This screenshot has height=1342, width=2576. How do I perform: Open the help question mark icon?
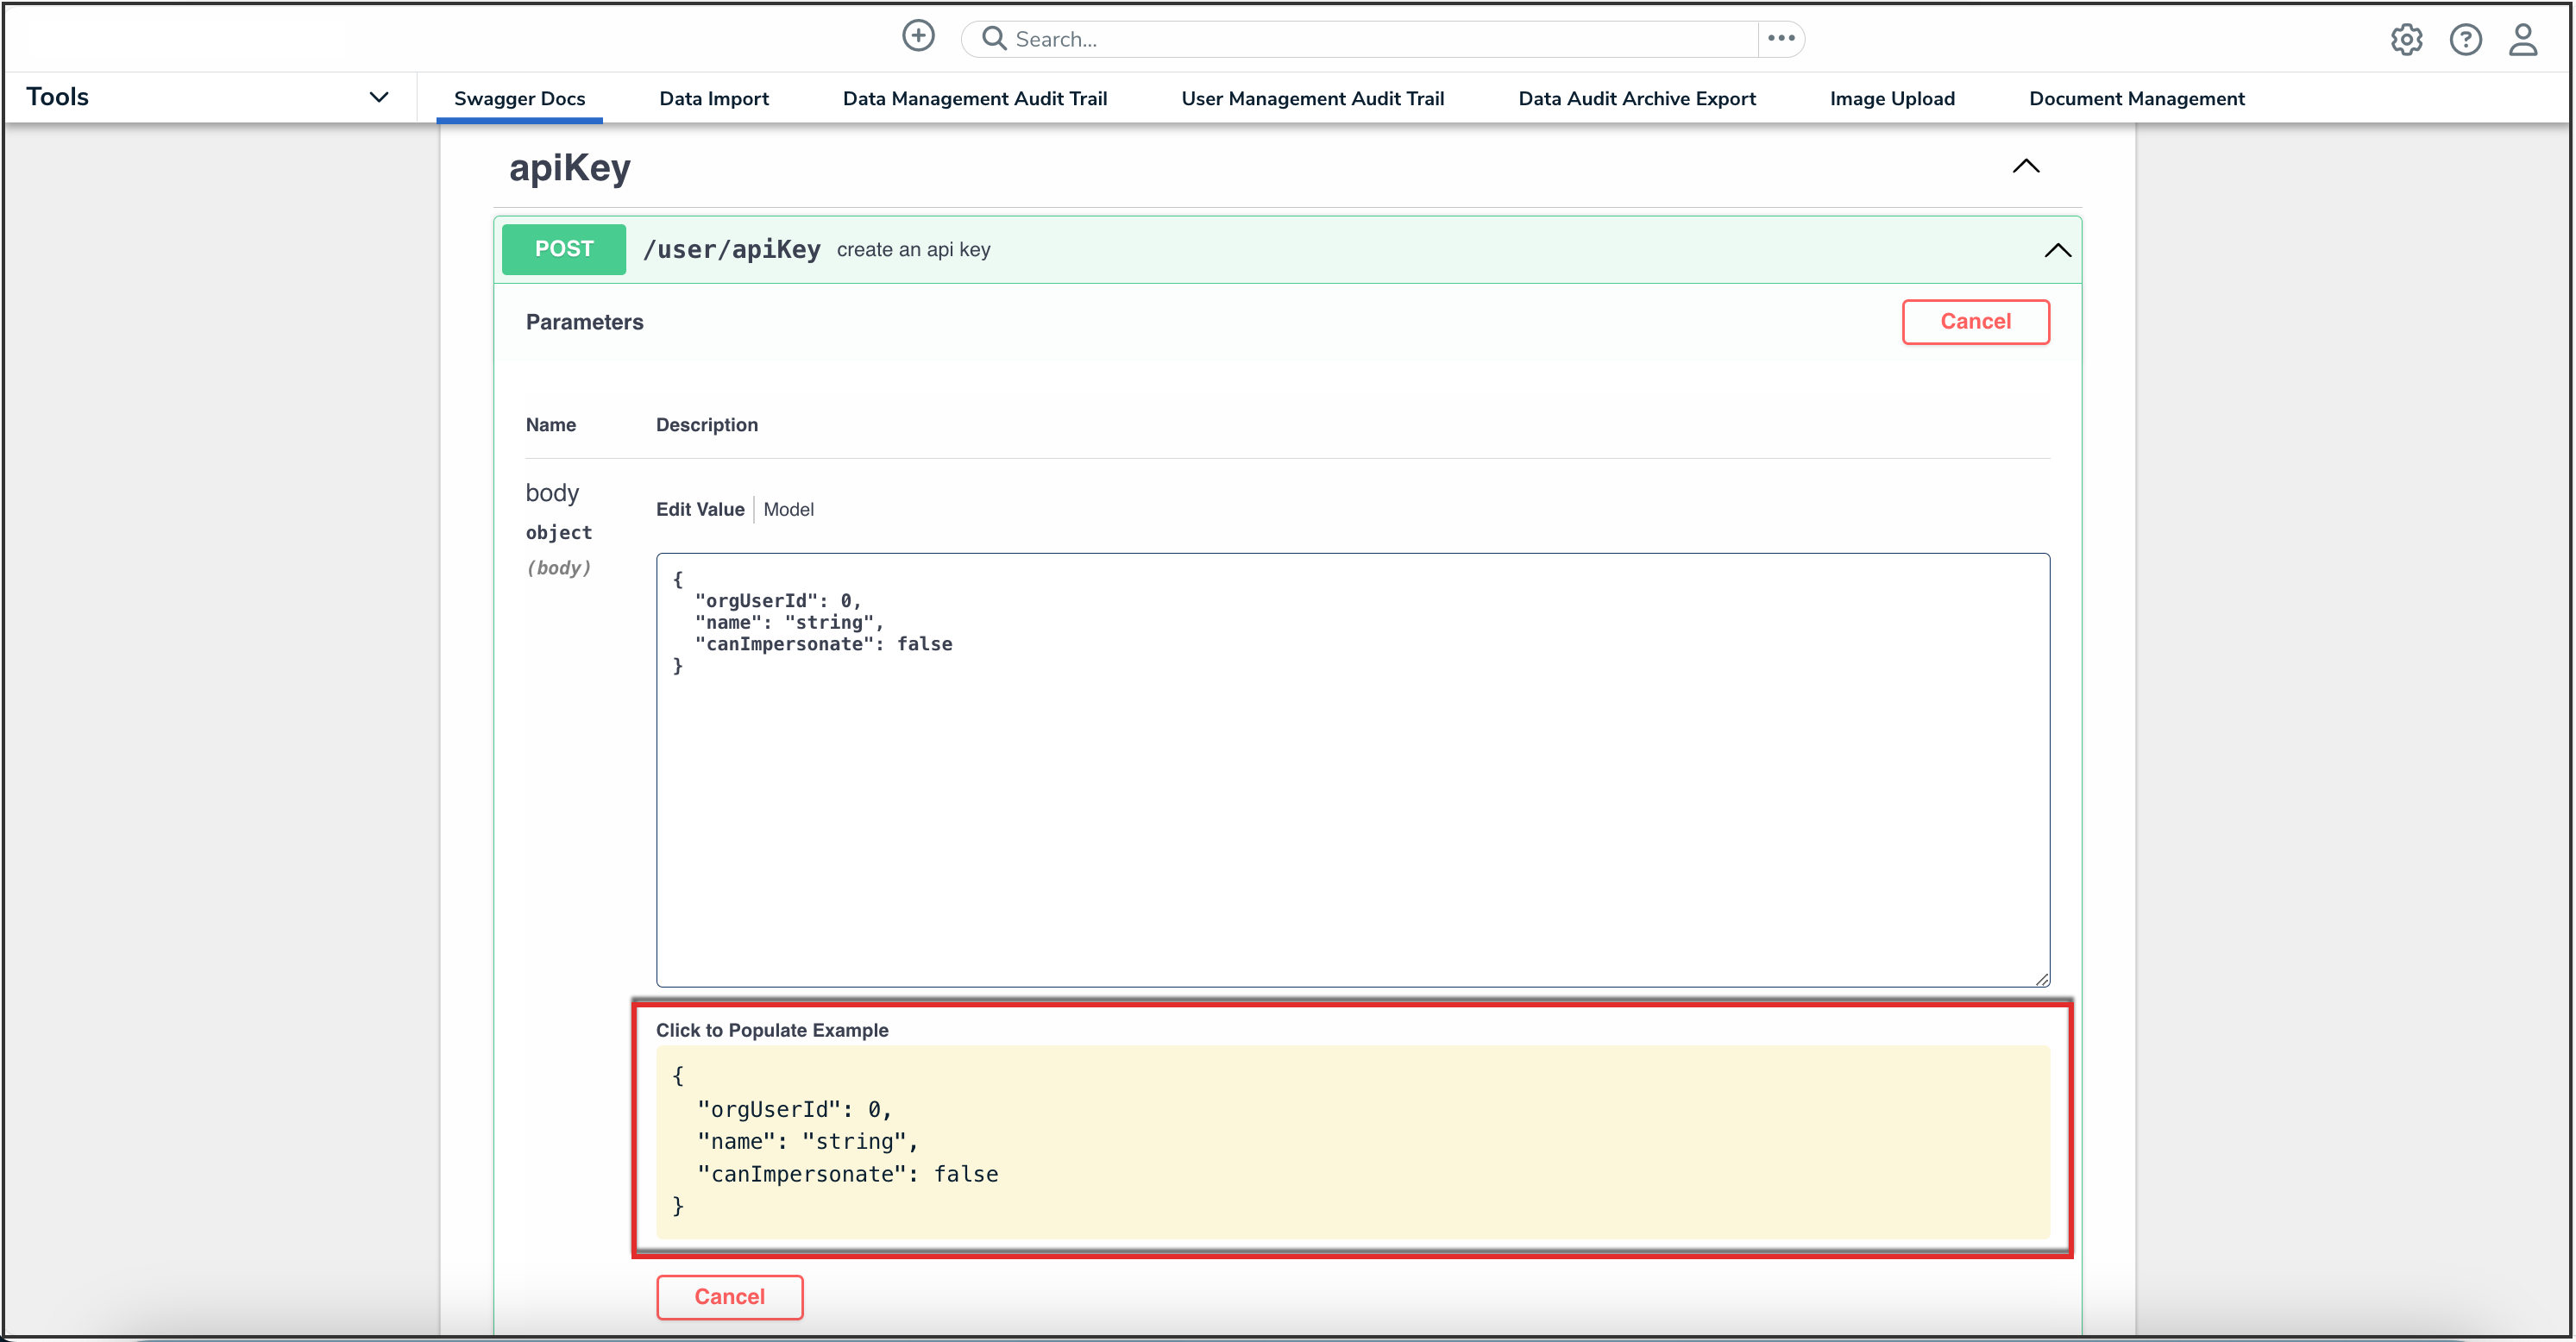point(2464,40)
